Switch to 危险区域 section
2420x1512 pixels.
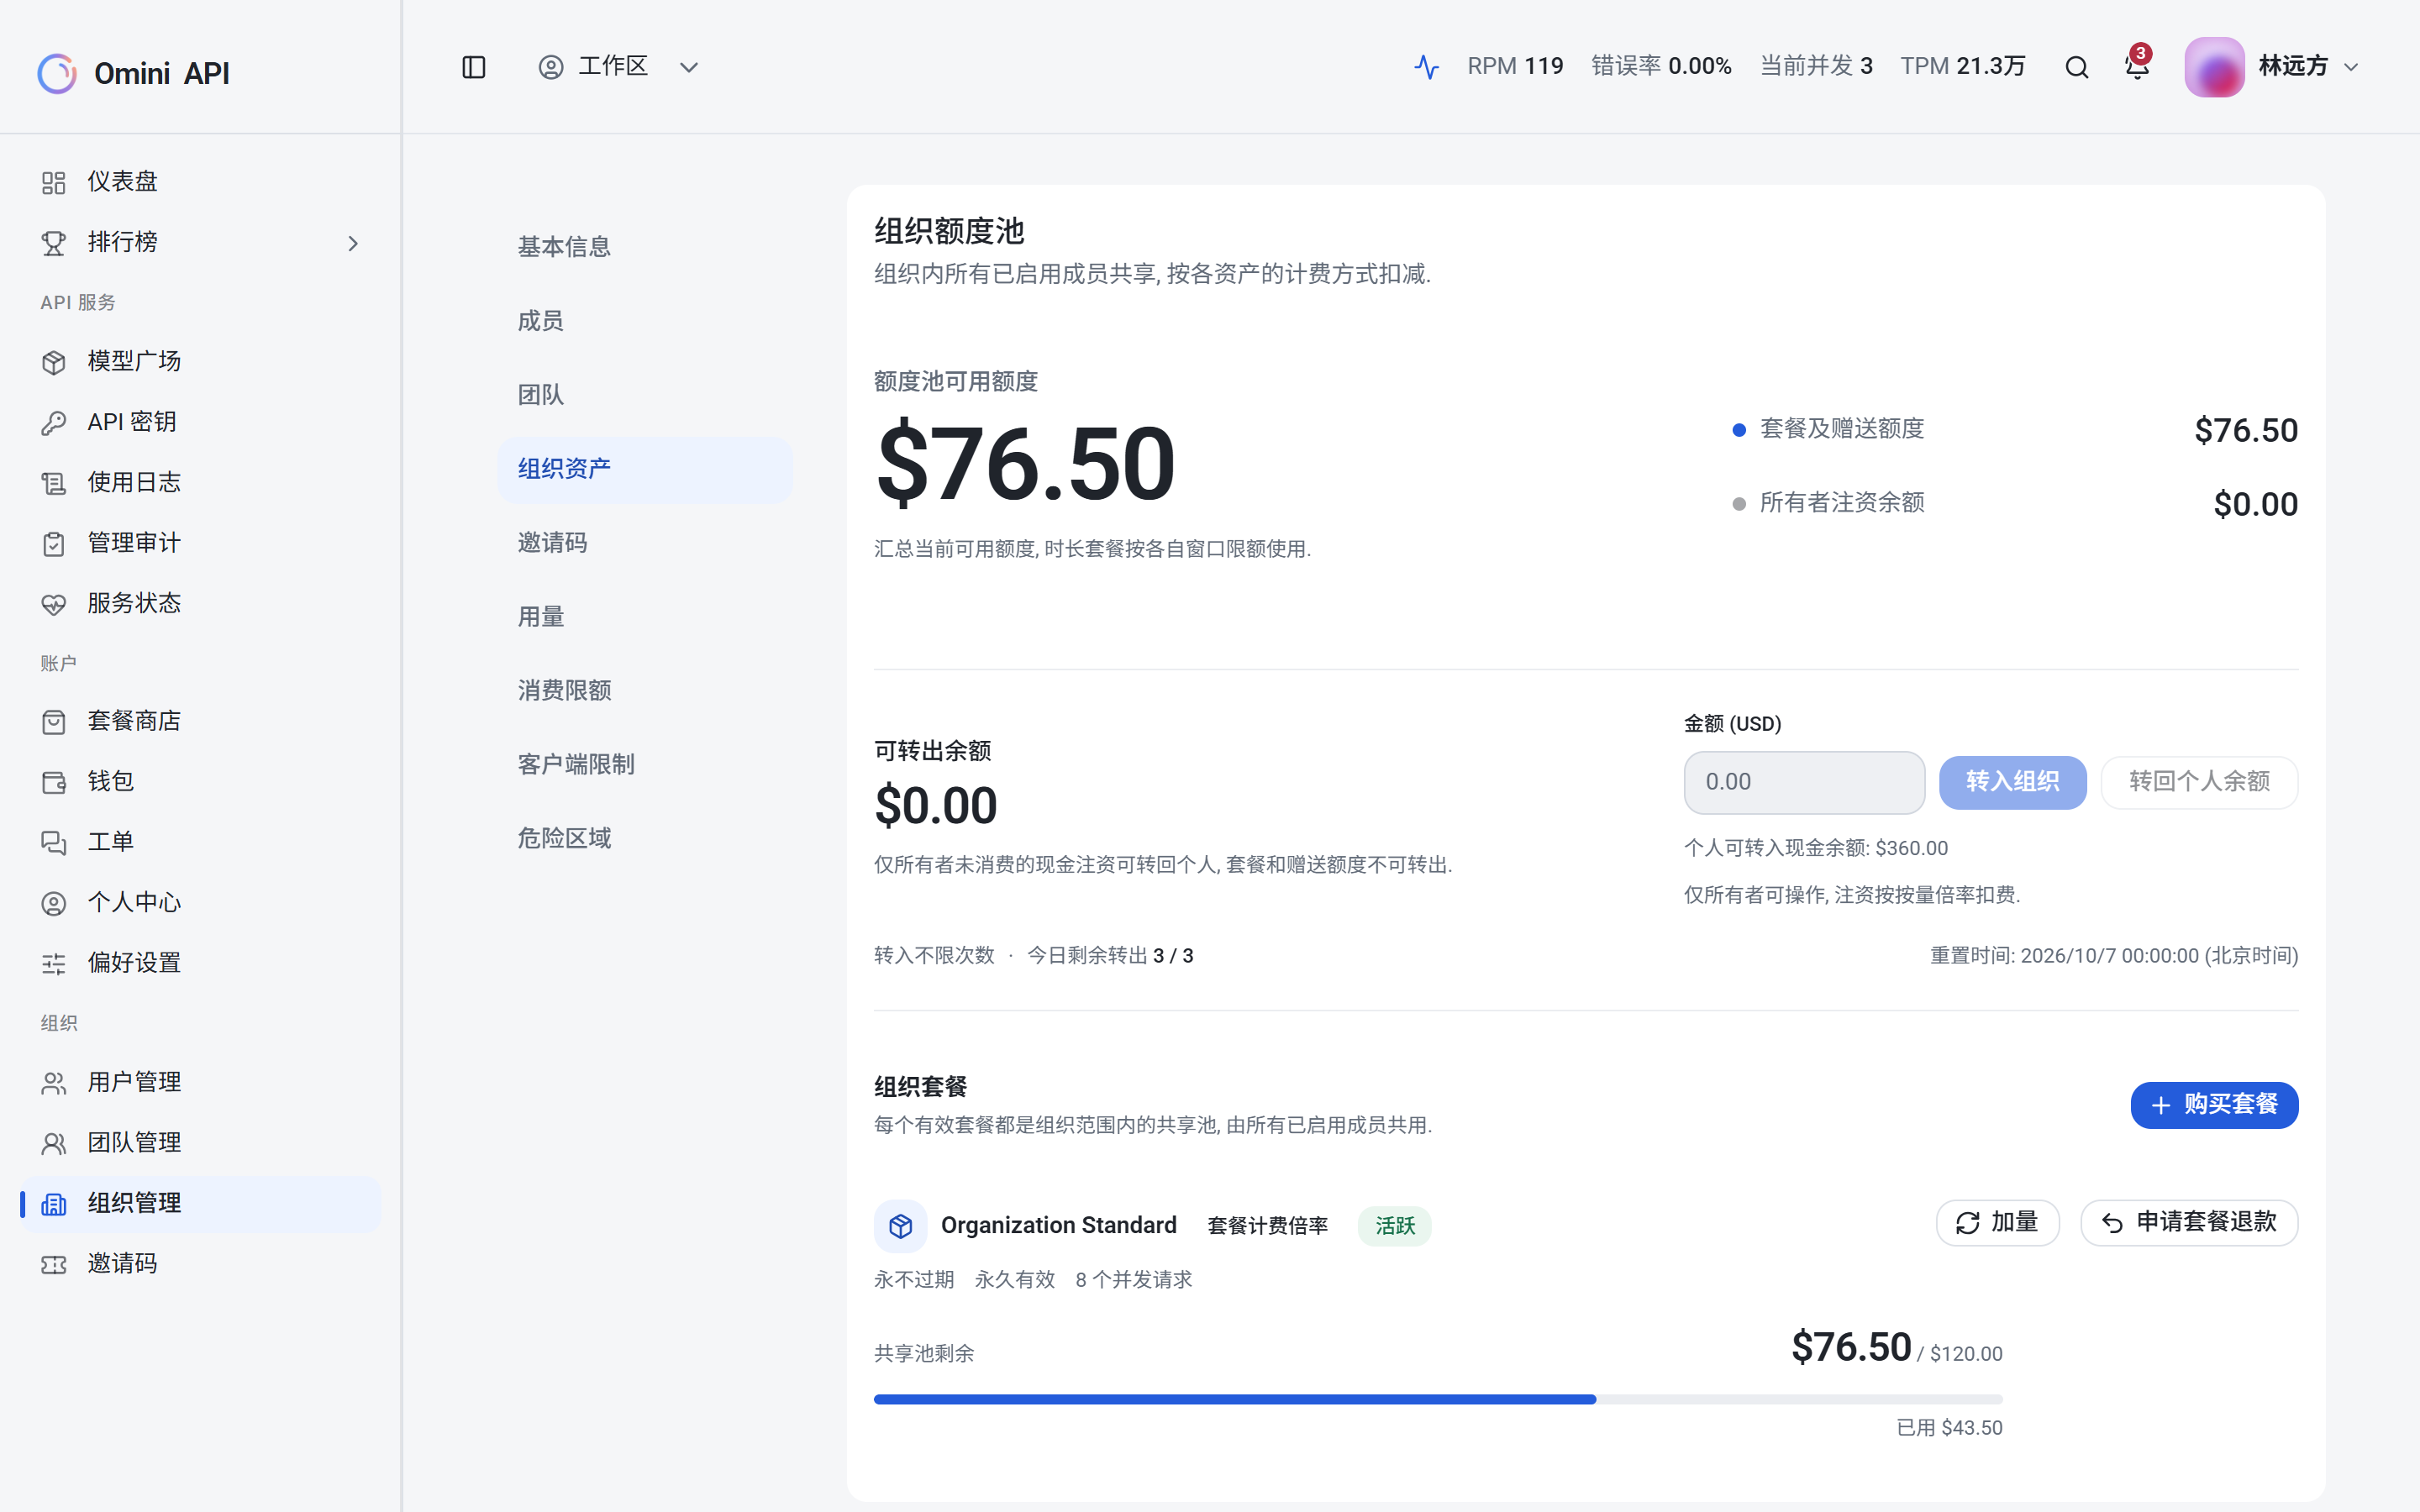click(x=645, y=838)
